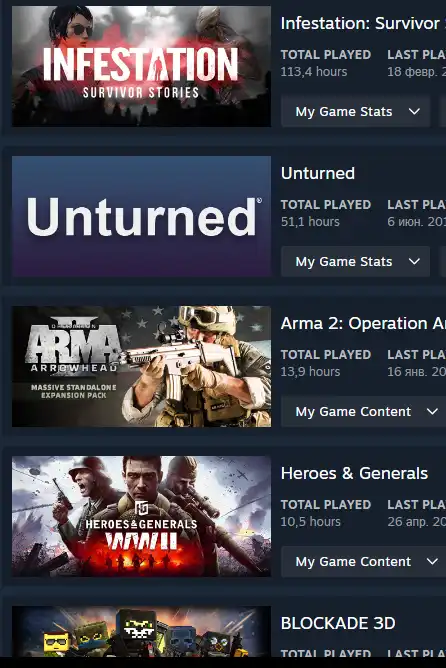Click the Heroes & Generals title link
Image resolution: width=446 pixels, height=668 pixels.
pos(354,473)
